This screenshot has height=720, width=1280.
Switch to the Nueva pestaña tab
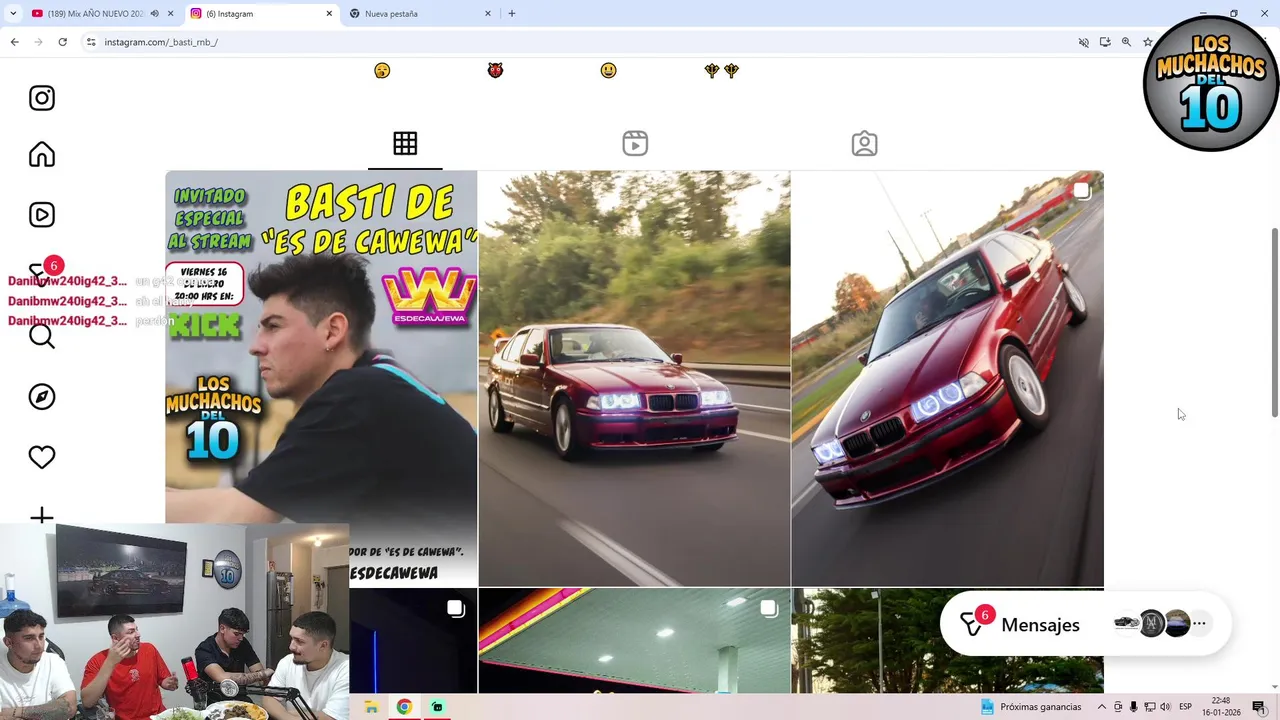pos(420,14)
